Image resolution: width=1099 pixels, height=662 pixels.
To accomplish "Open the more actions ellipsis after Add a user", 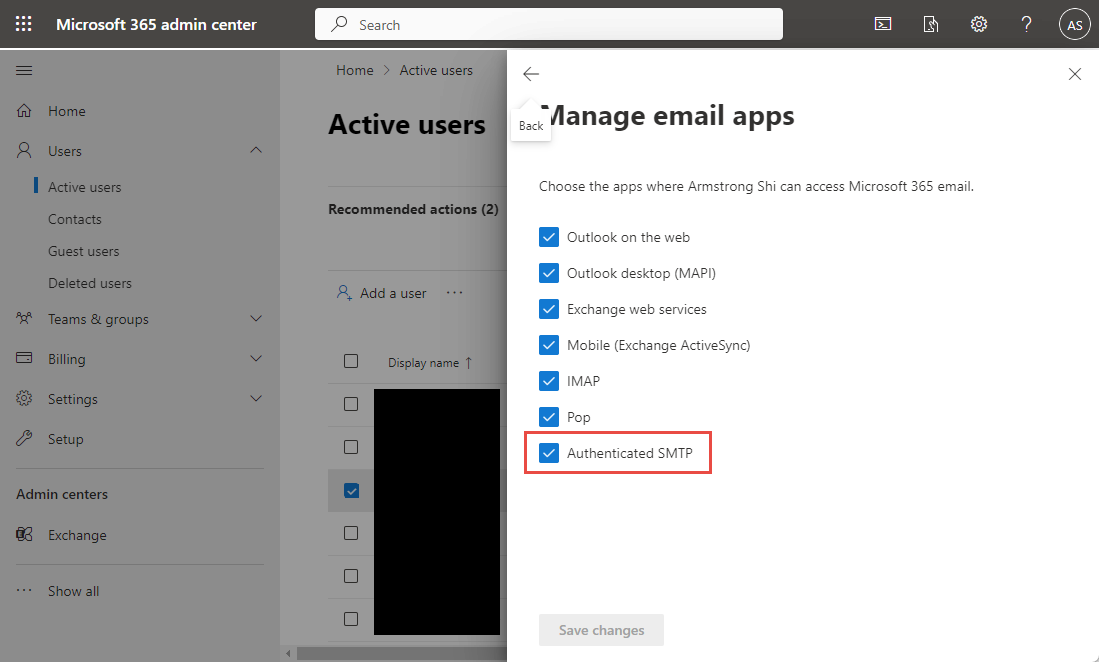I will [454, 293].
